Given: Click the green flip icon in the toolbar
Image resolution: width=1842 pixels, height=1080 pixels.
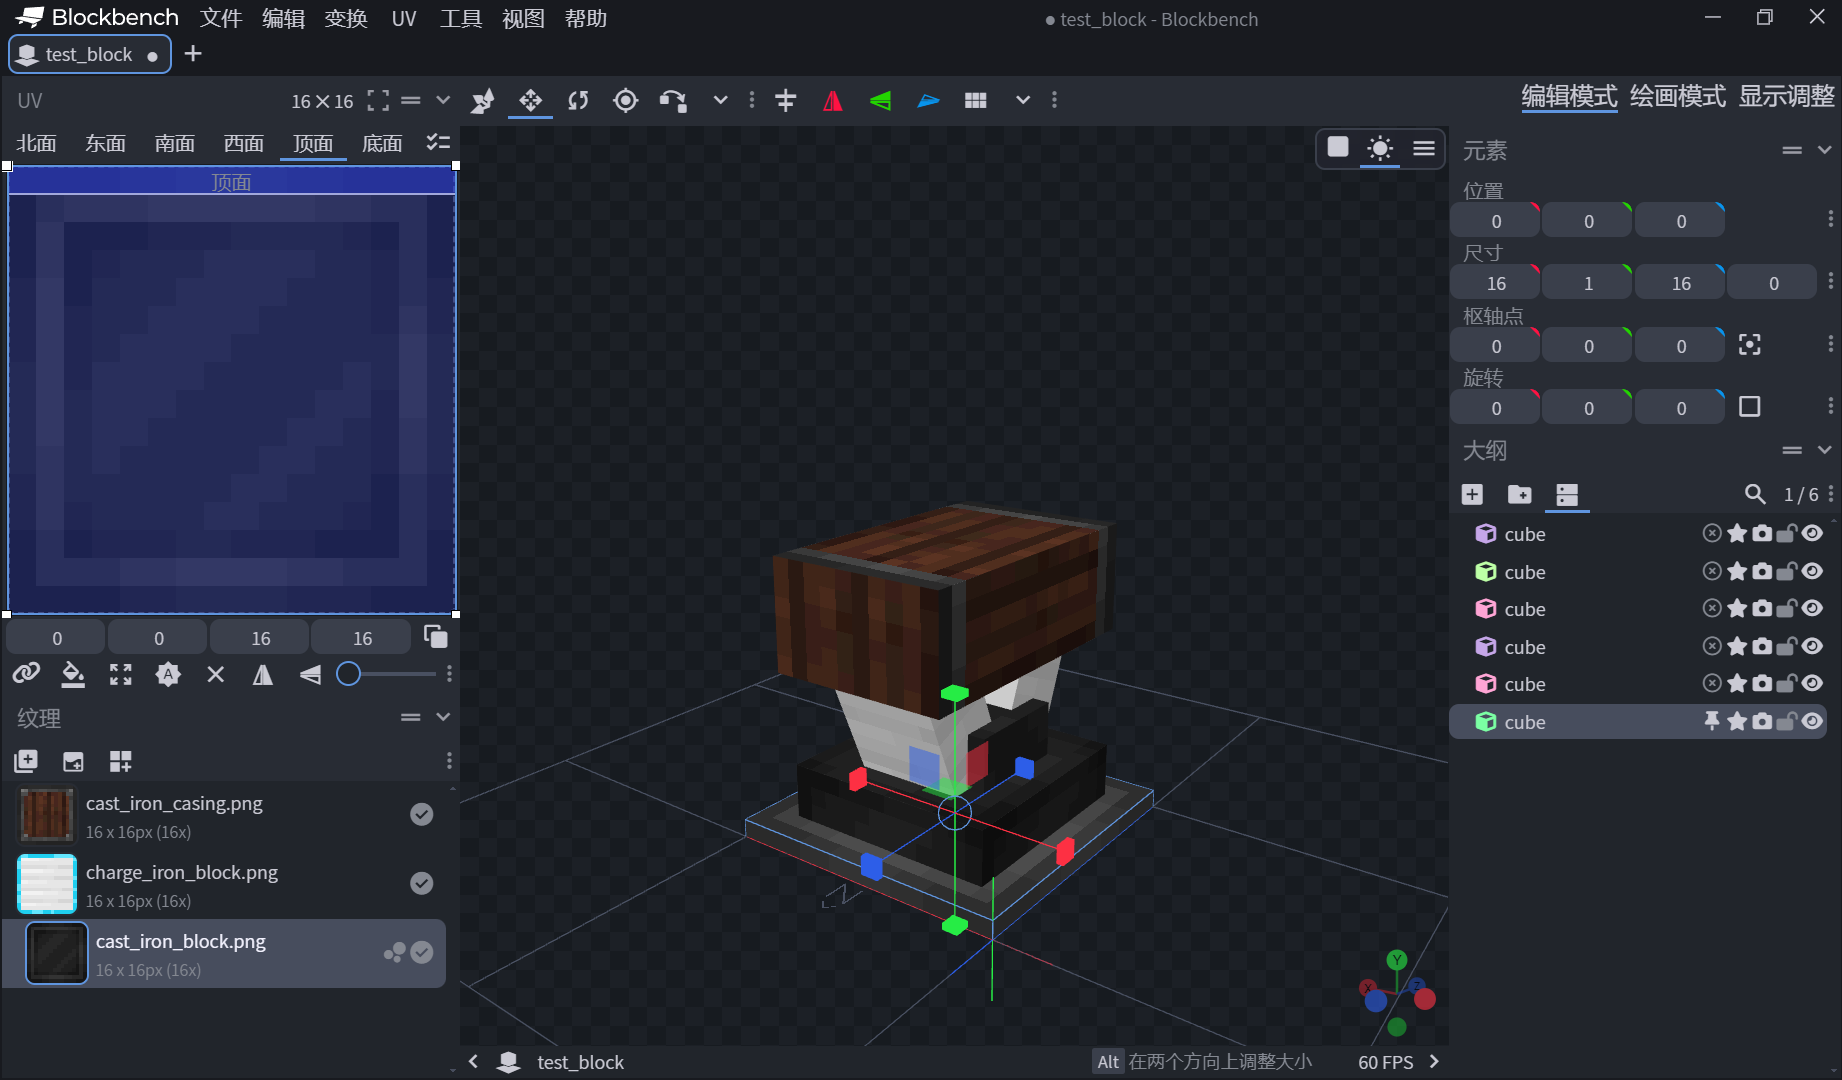Looking at the screenshot, I should coord(879,100).
